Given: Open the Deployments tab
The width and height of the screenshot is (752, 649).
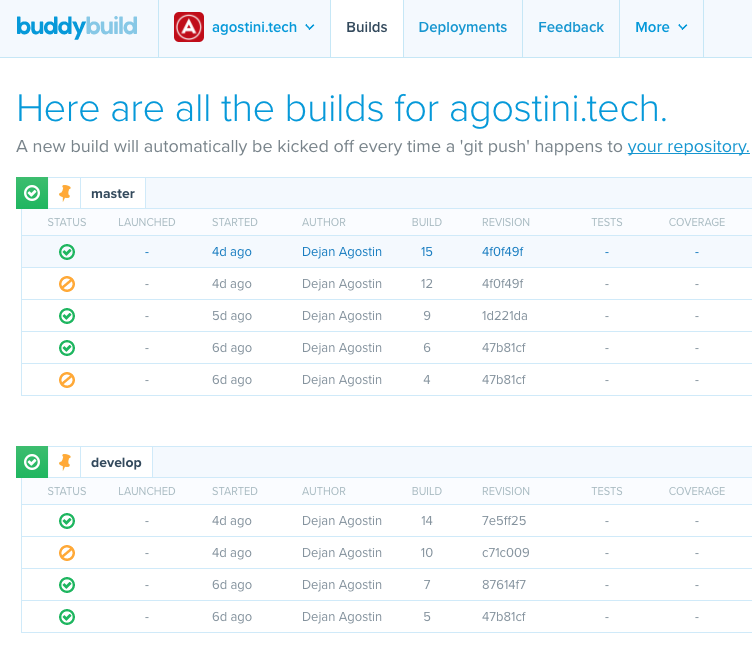Looking at the screenshot, I should pos(462,28).
